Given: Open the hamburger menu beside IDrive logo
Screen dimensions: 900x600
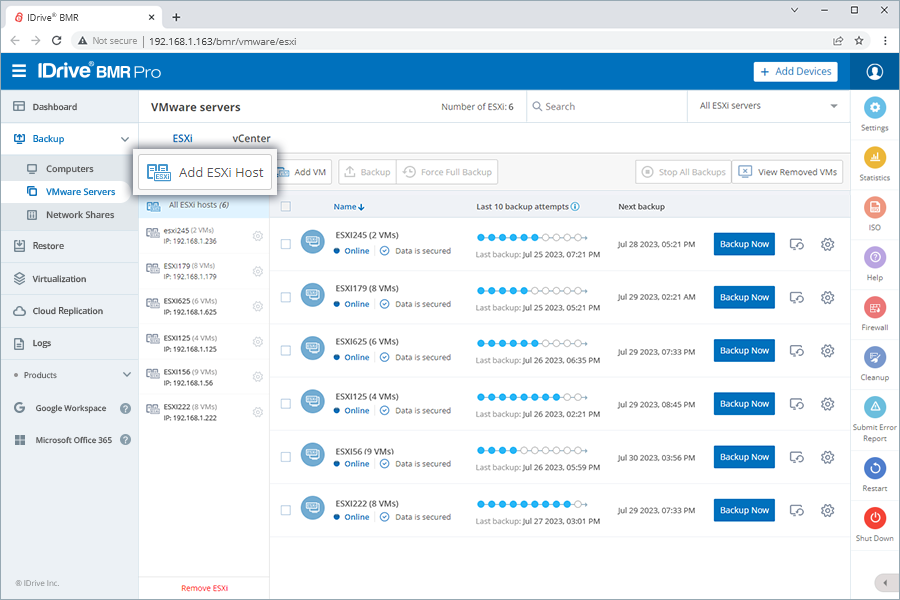Looking at the screenshot, I should pos(19,71).
